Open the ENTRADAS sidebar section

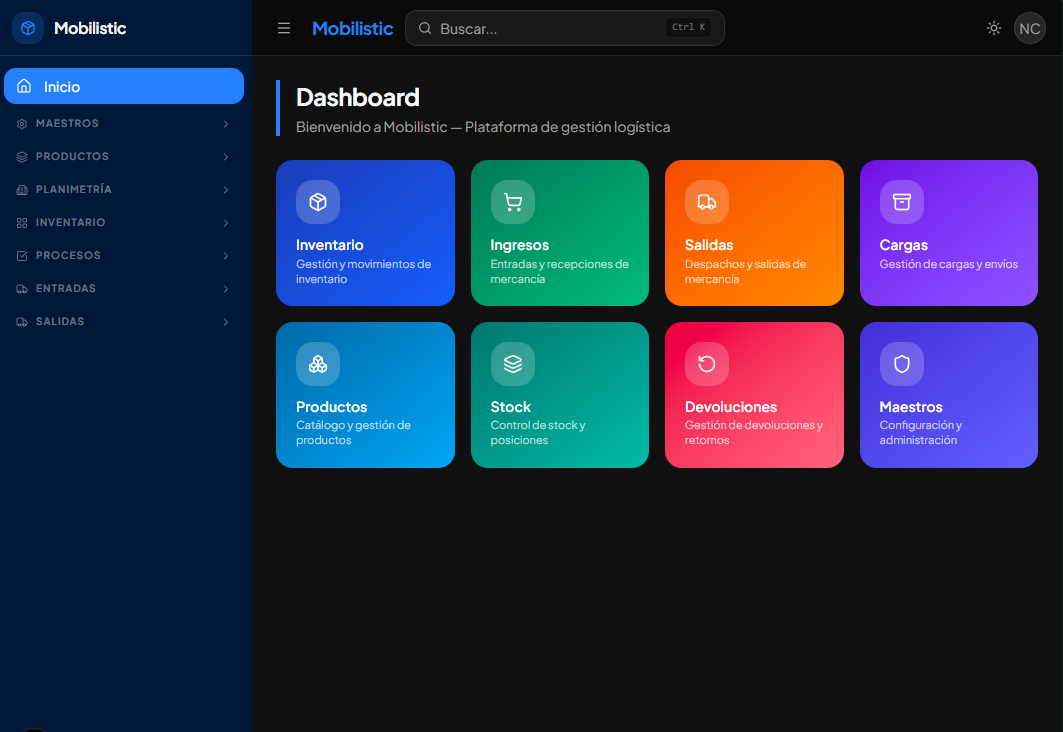(124, 289)
